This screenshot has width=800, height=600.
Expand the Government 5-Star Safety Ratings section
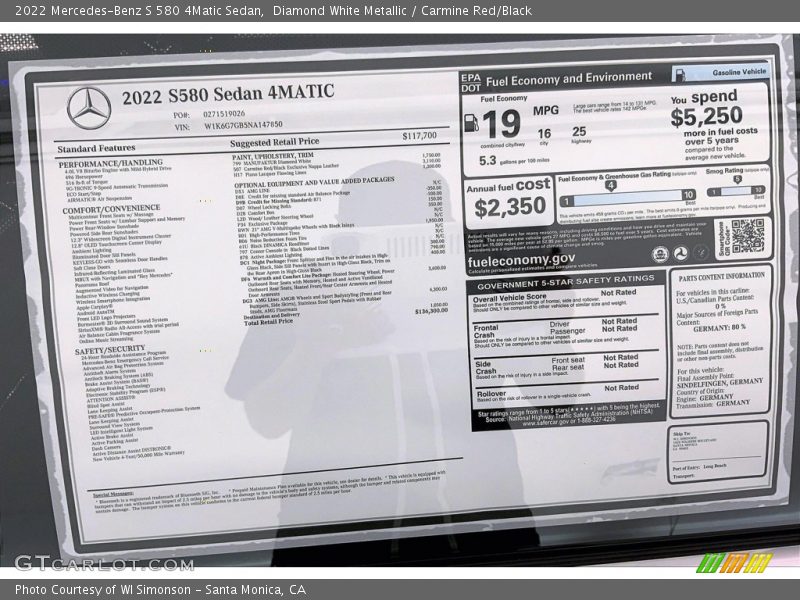(557, 283)
